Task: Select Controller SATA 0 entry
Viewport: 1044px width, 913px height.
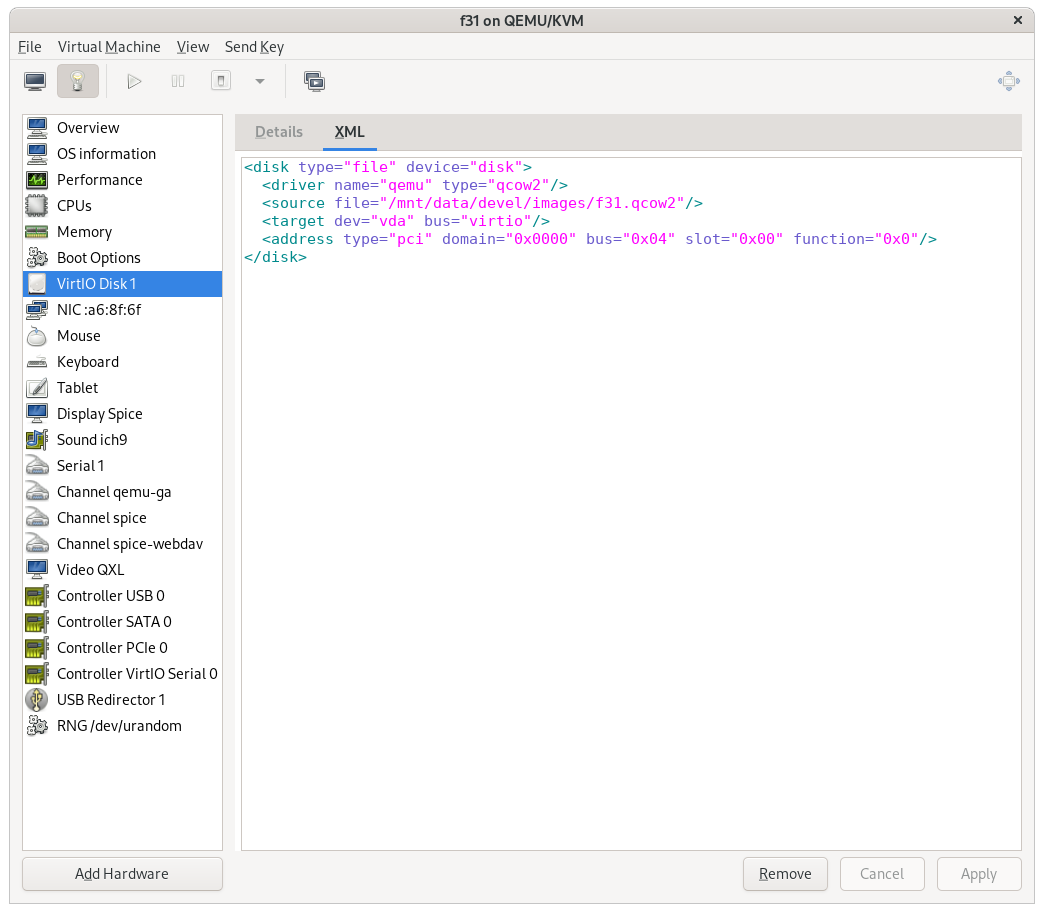Action: [x=123, y=621]
